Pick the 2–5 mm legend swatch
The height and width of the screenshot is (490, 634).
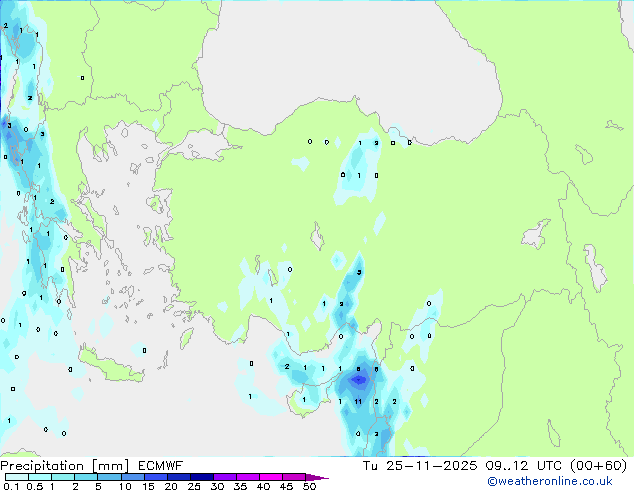[x=86, y=477]
